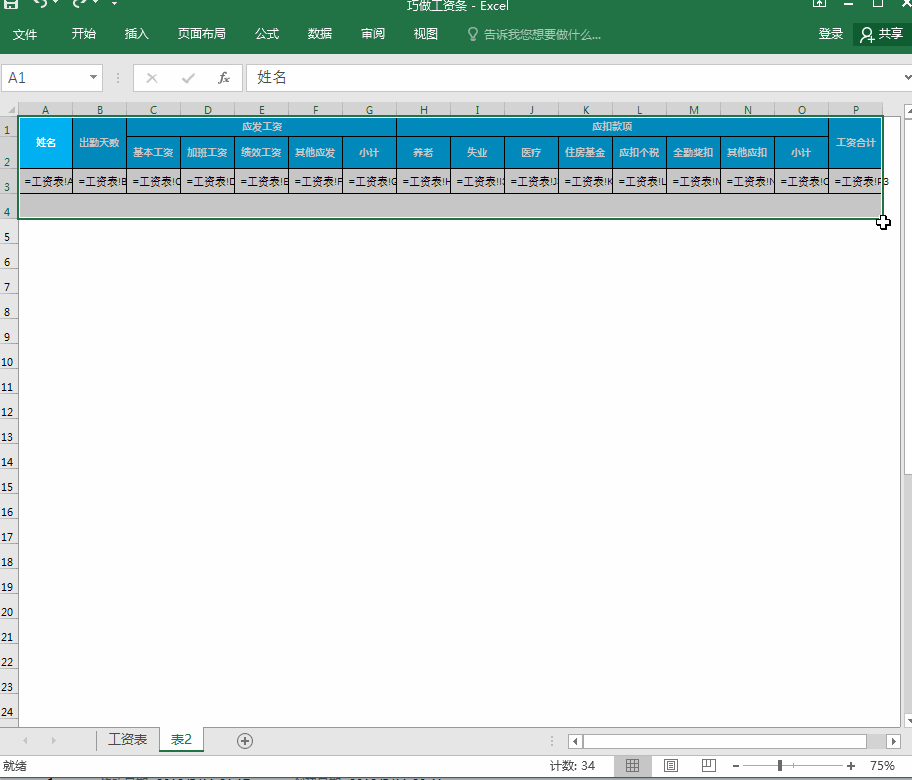The image size is (912, 780).
Task: Expand the formula bar chevron
Action: click(907, 77)
